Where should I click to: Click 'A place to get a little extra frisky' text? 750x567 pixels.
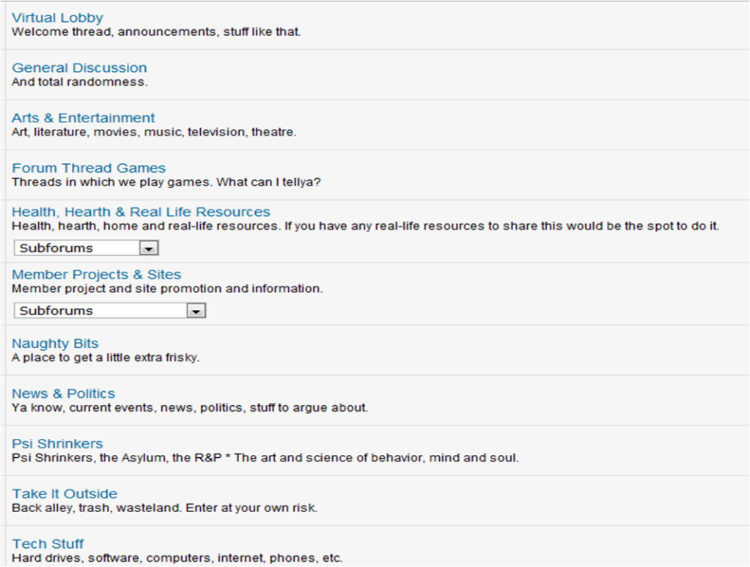106,357
